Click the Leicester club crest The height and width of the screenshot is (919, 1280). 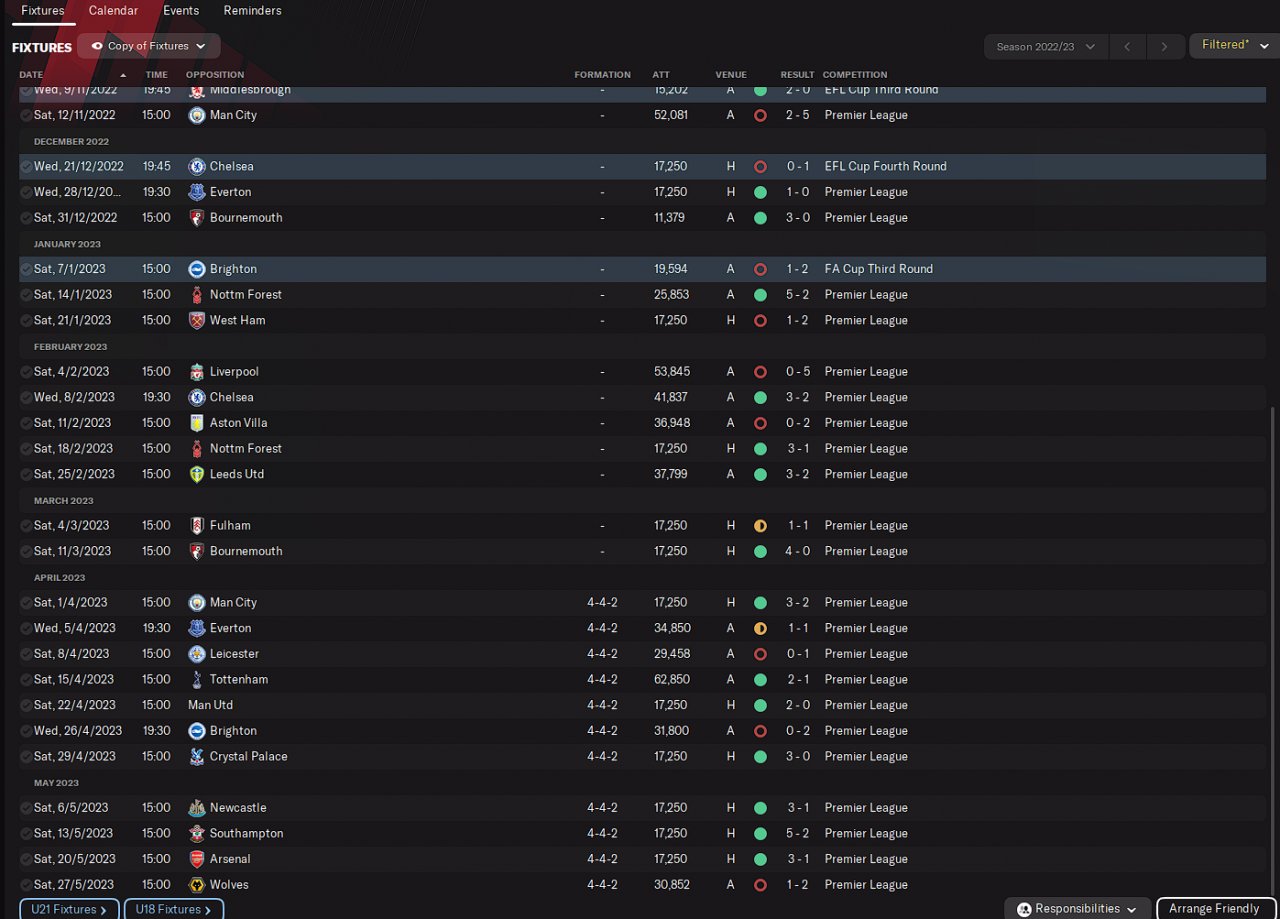197,654
